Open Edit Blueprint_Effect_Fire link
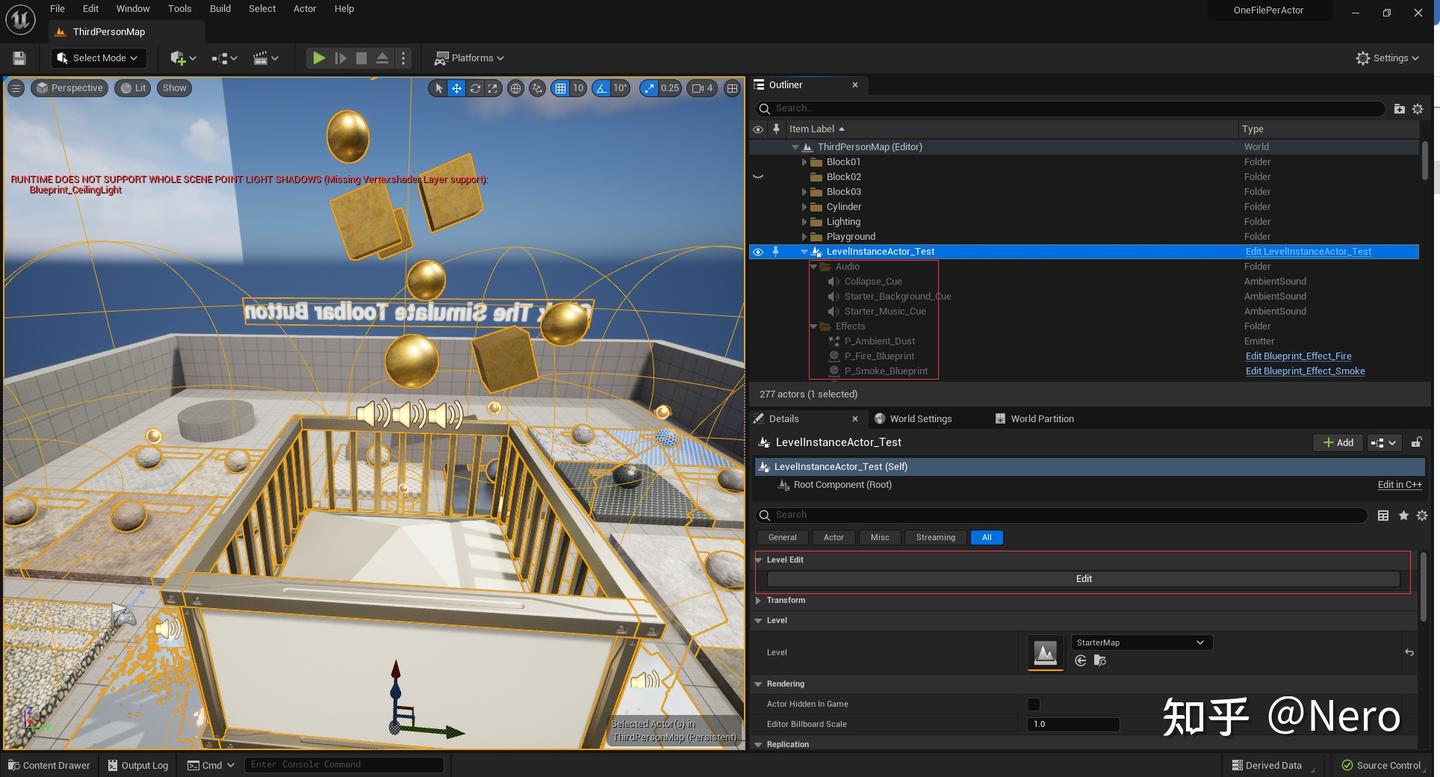 [x=1298, y=355]
